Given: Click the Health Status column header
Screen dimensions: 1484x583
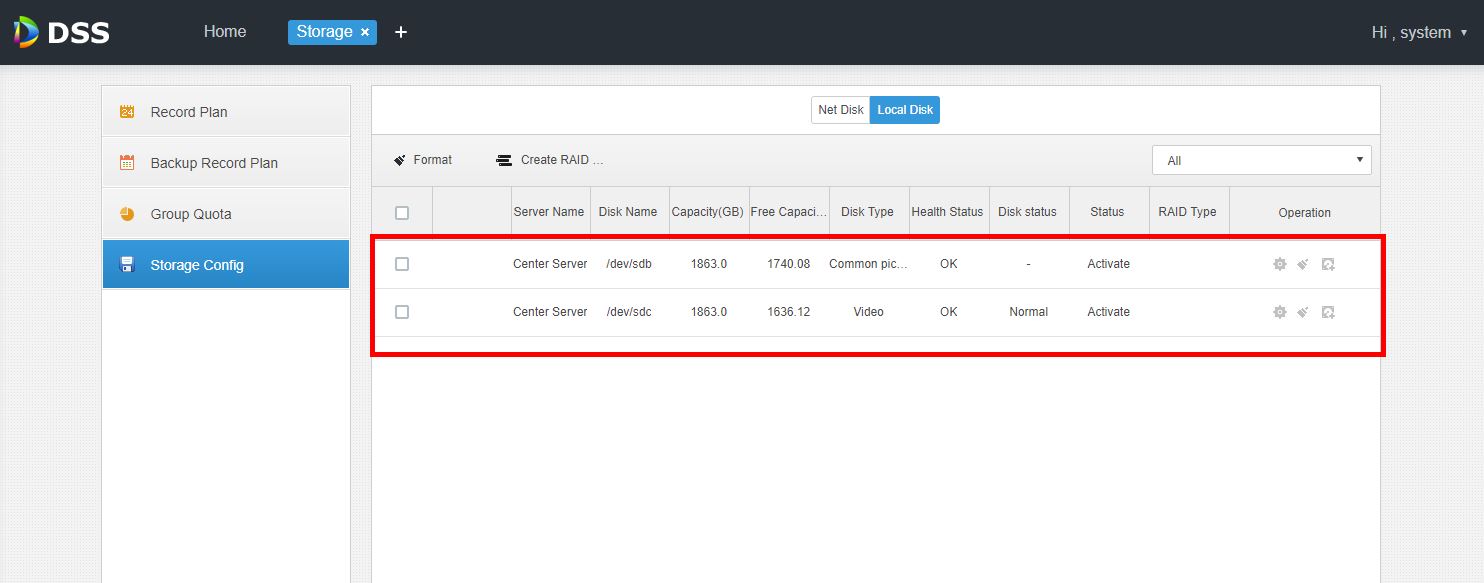Looking at the screenshot, I should coord(948,212).
